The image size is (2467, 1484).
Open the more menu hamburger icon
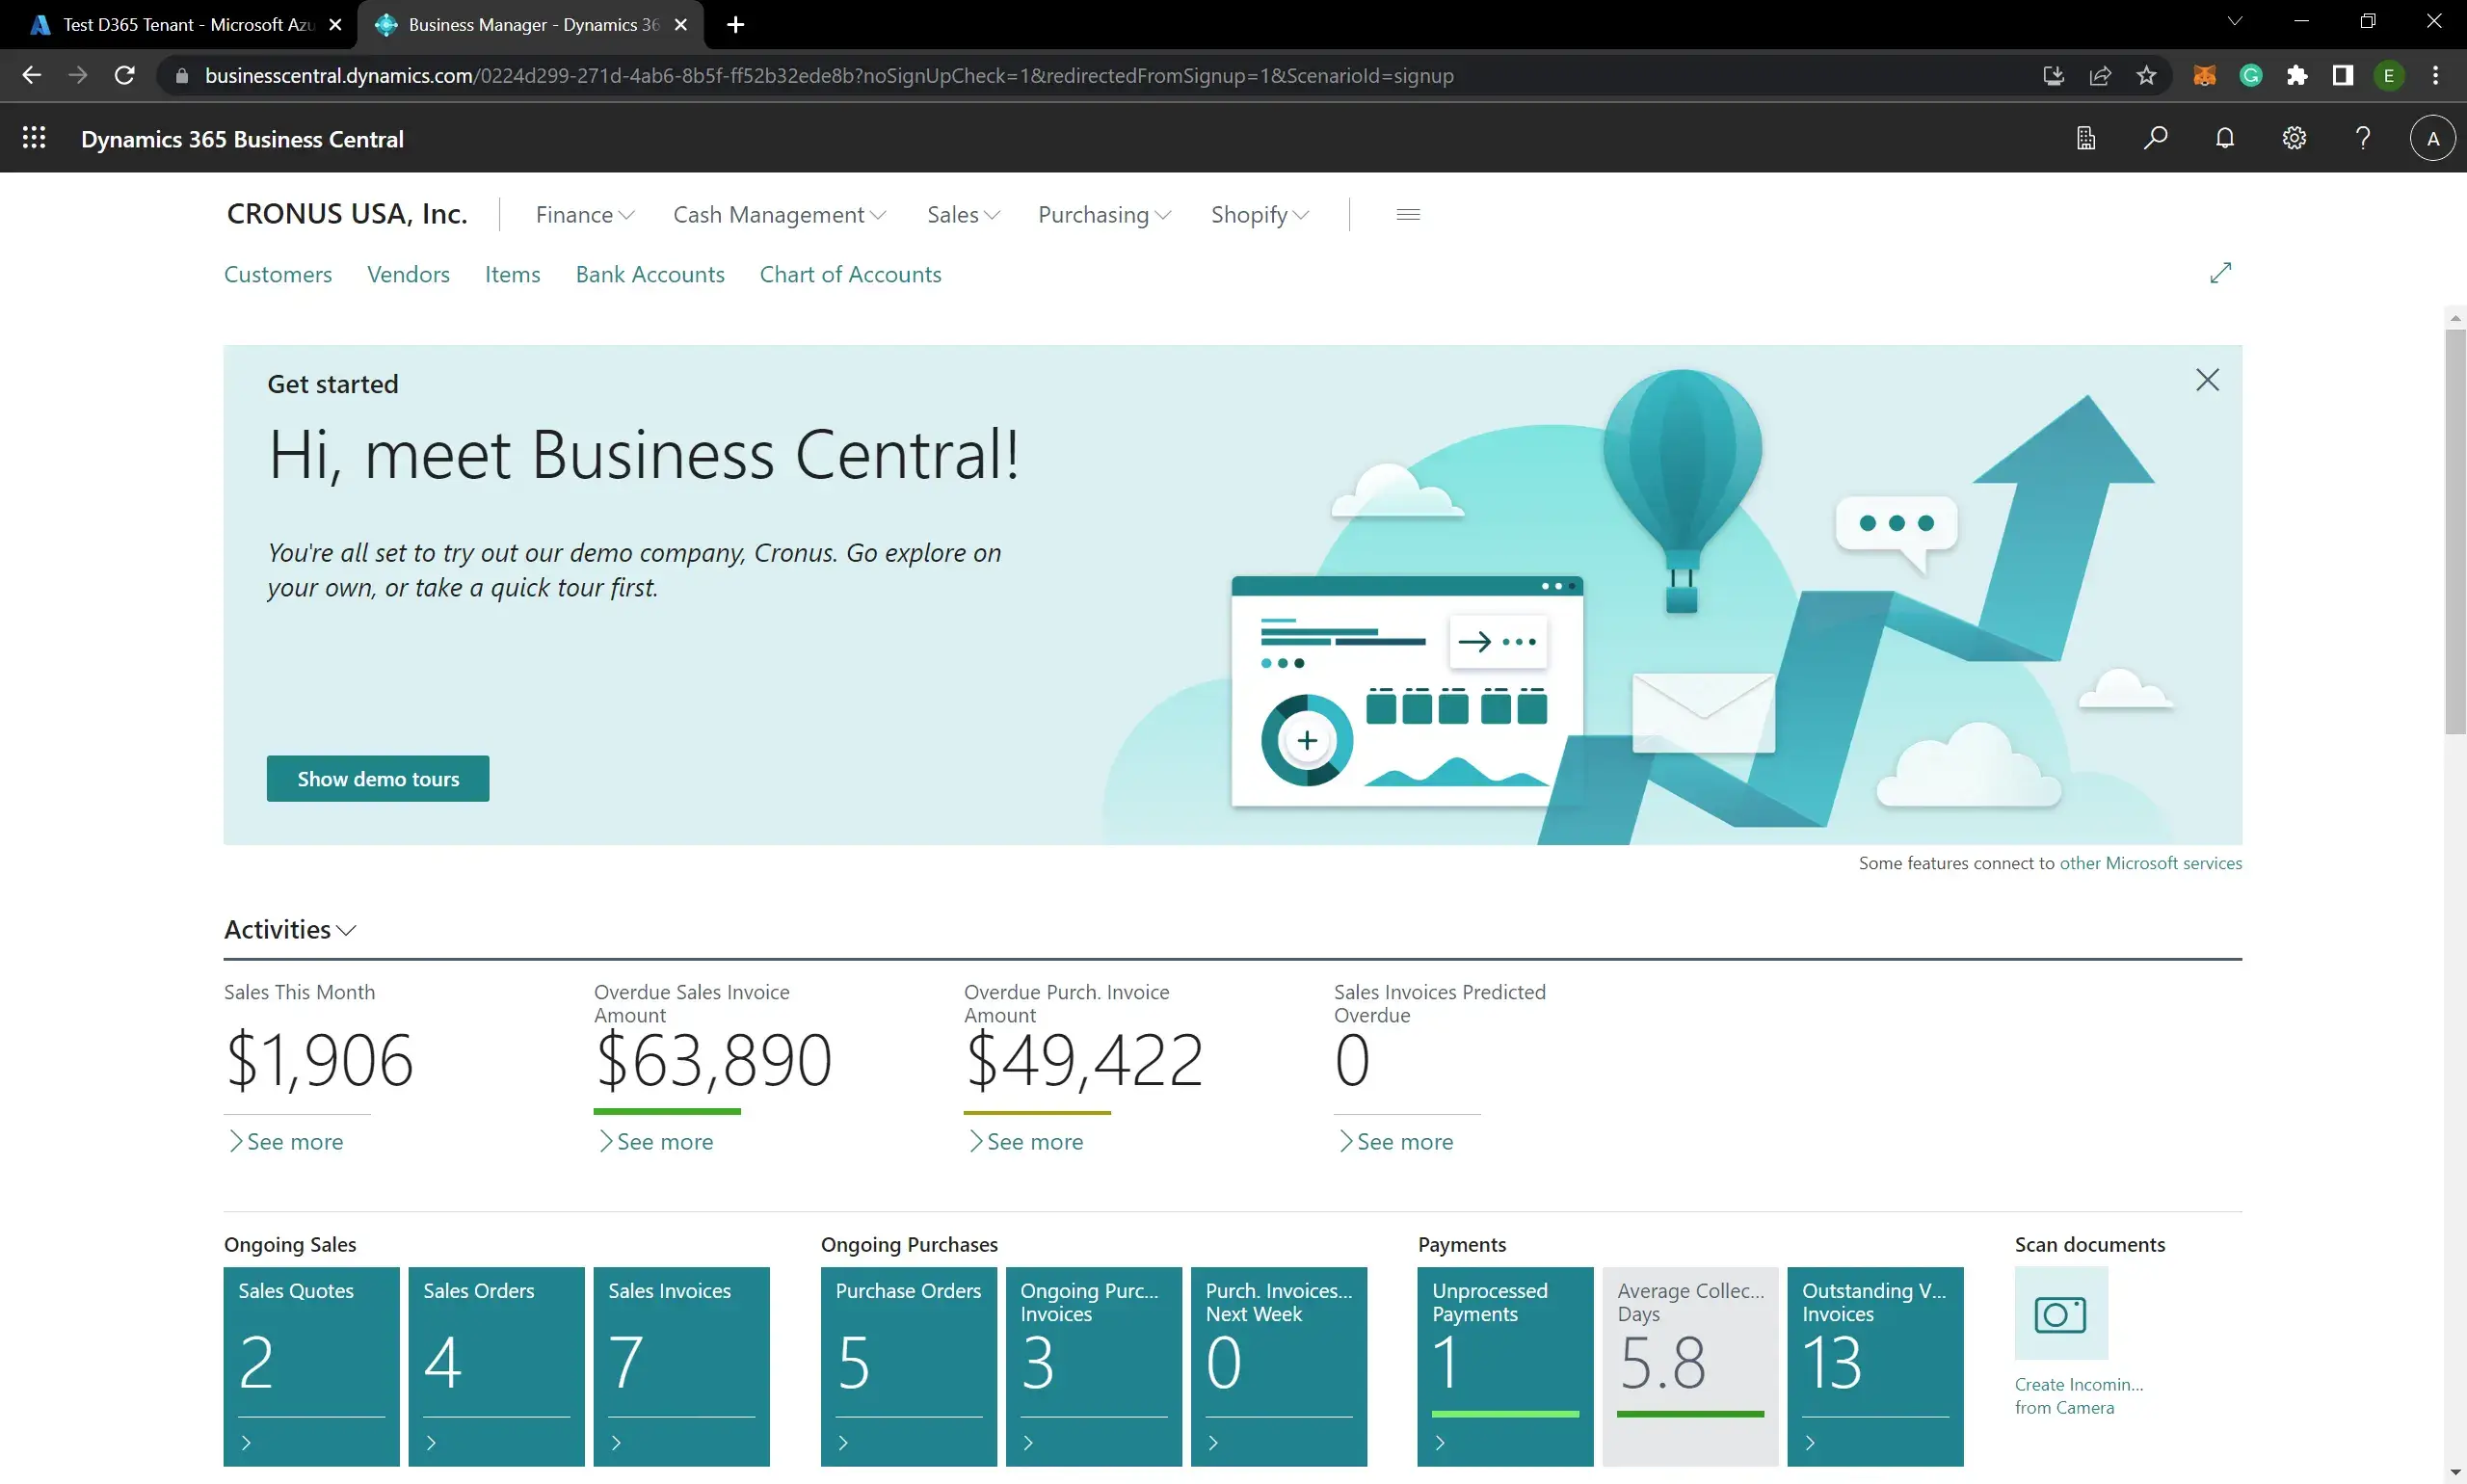(1408, 214)
